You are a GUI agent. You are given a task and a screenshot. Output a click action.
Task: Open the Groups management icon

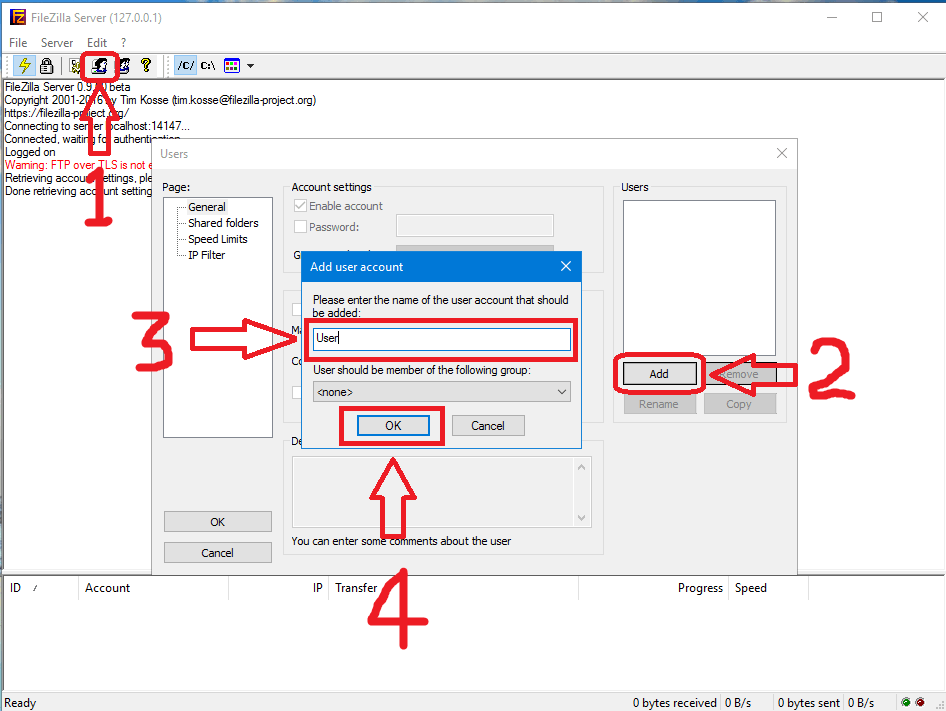(x=122, y=65)
